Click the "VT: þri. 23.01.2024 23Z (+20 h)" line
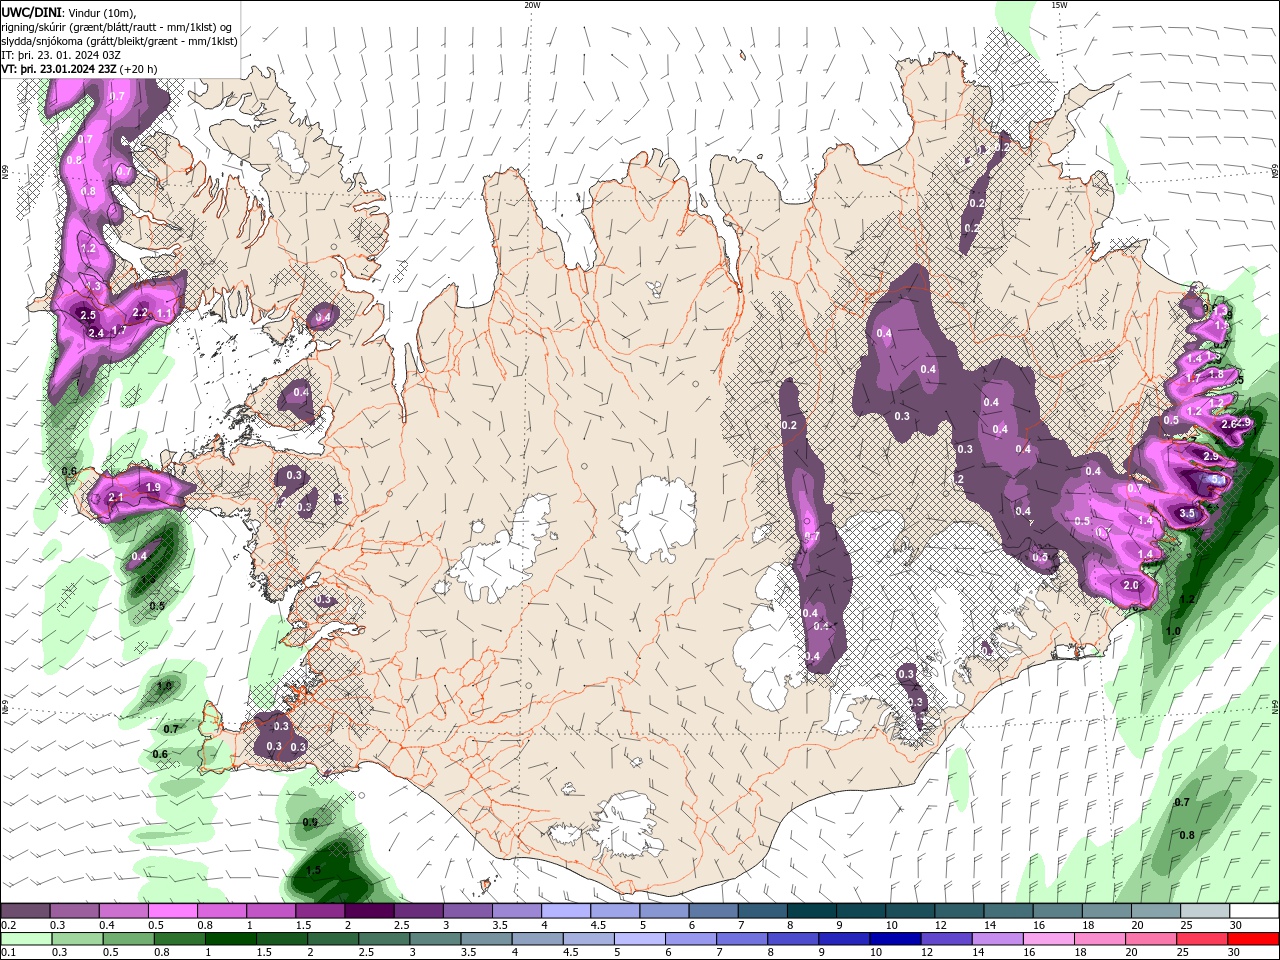The image size is (1280, 960). point(80,69)
